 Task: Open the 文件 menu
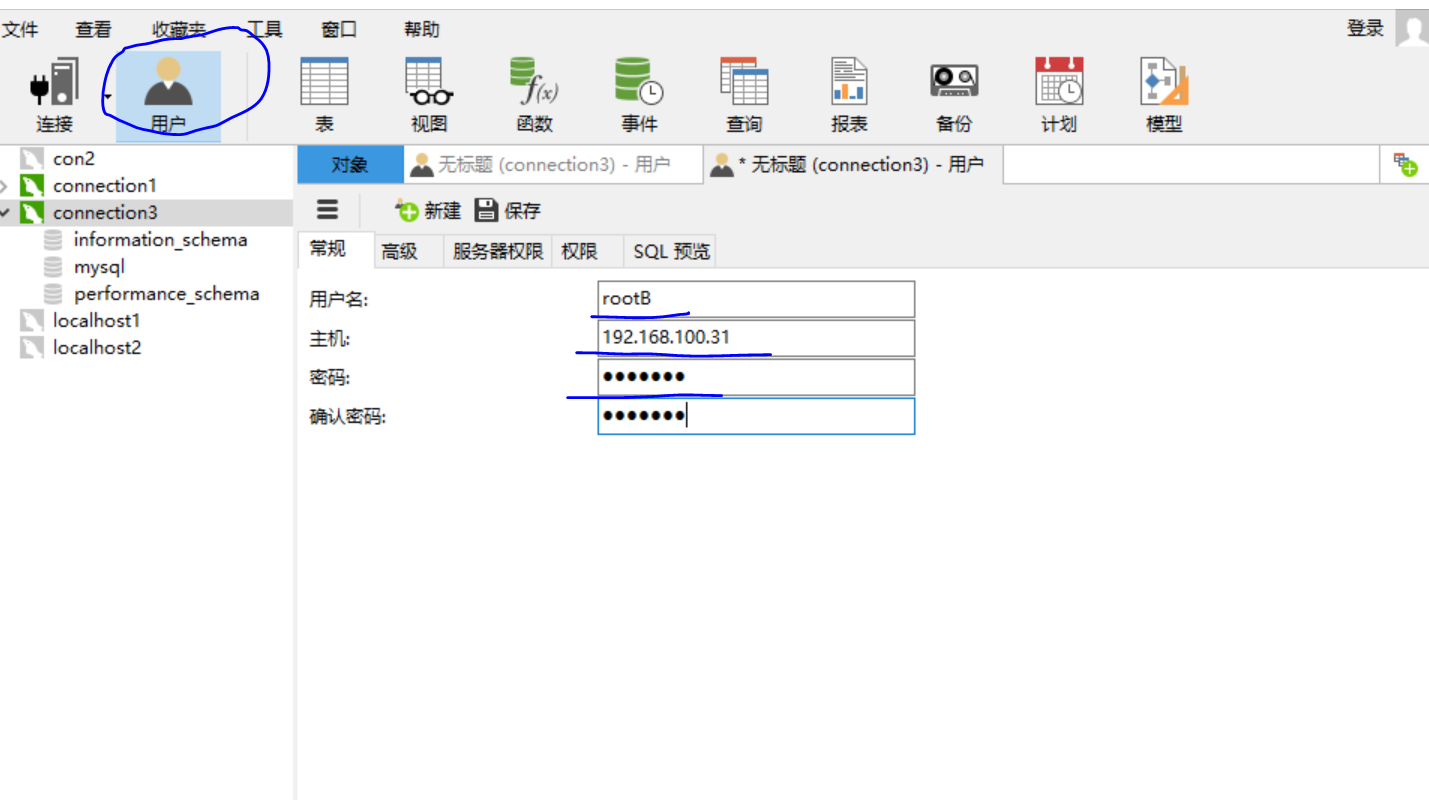coord(20,30)
